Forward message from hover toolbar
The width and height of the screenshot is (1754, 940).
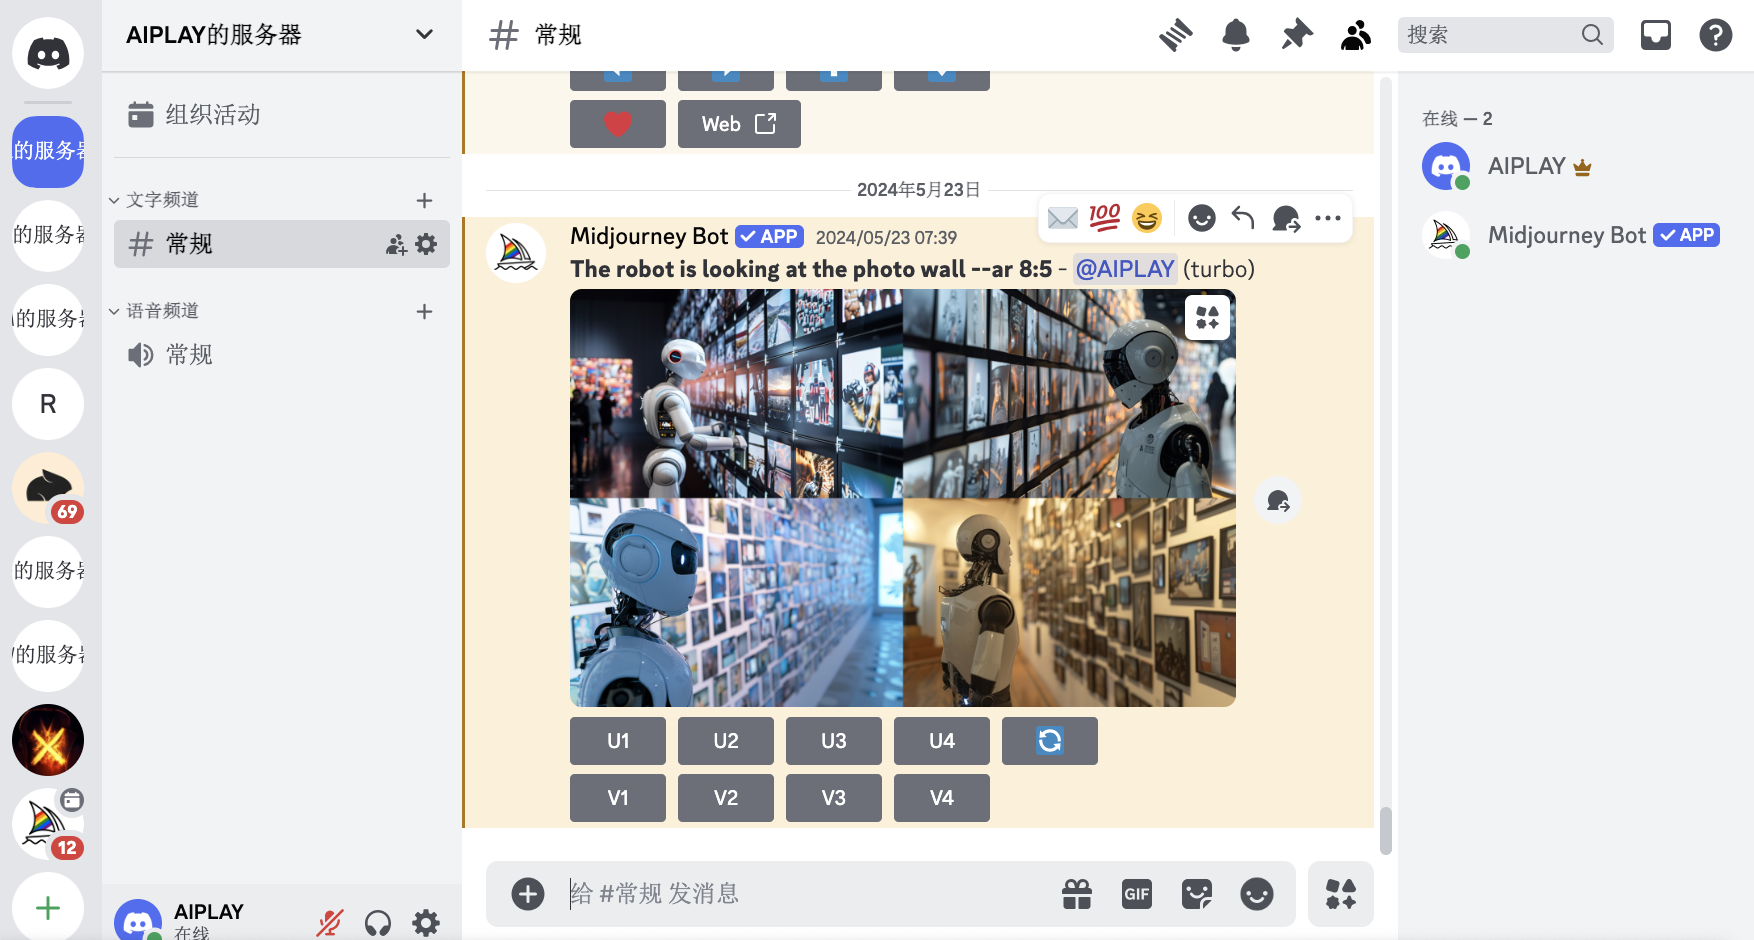[x=1286, y=218]
